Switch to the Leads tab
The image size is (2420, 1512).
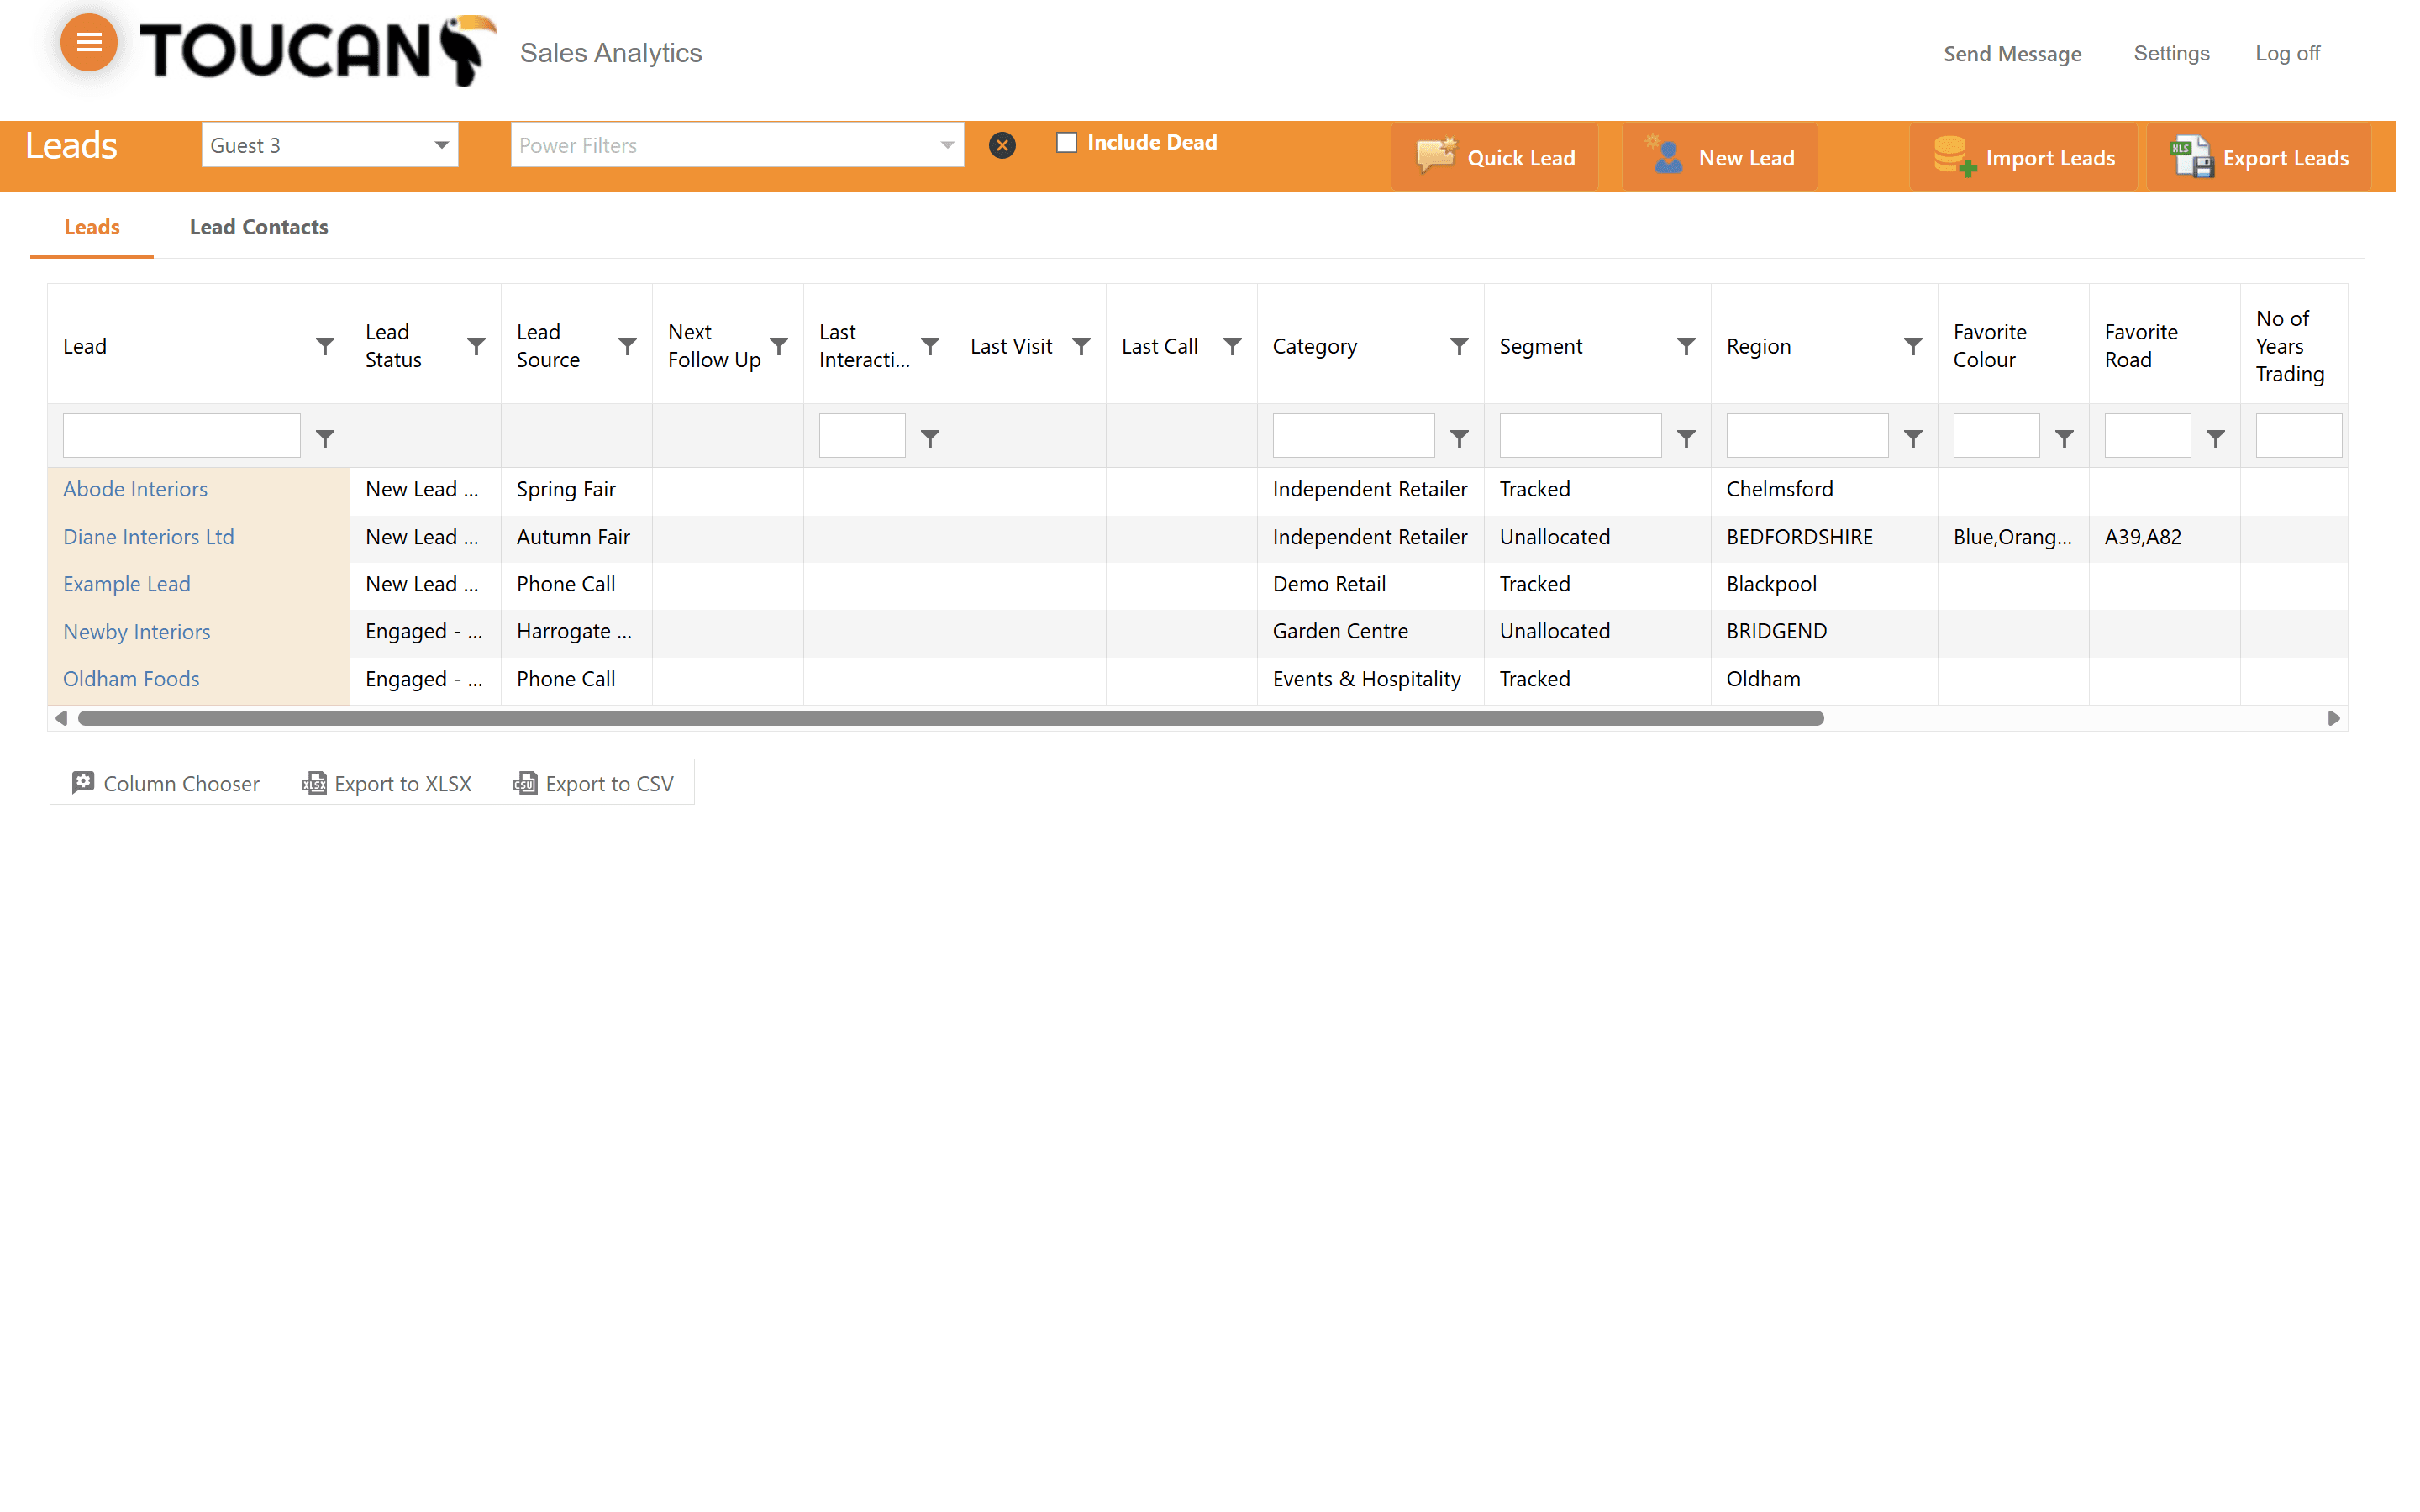click(92, 227)
